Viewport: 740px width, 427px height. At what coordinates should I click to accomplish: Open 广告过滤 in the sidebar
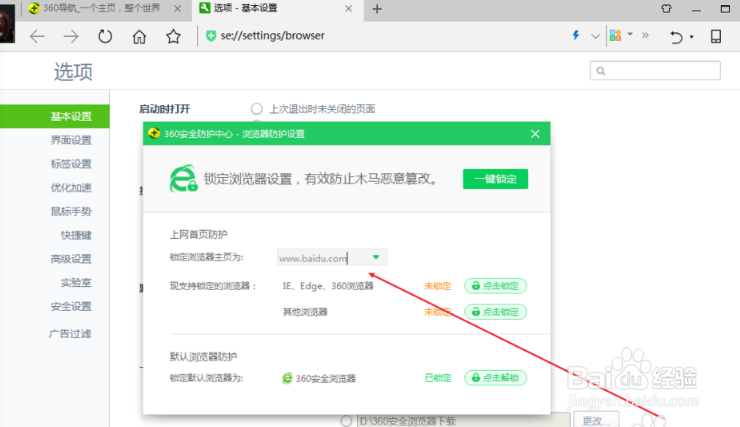pos(70,334)
